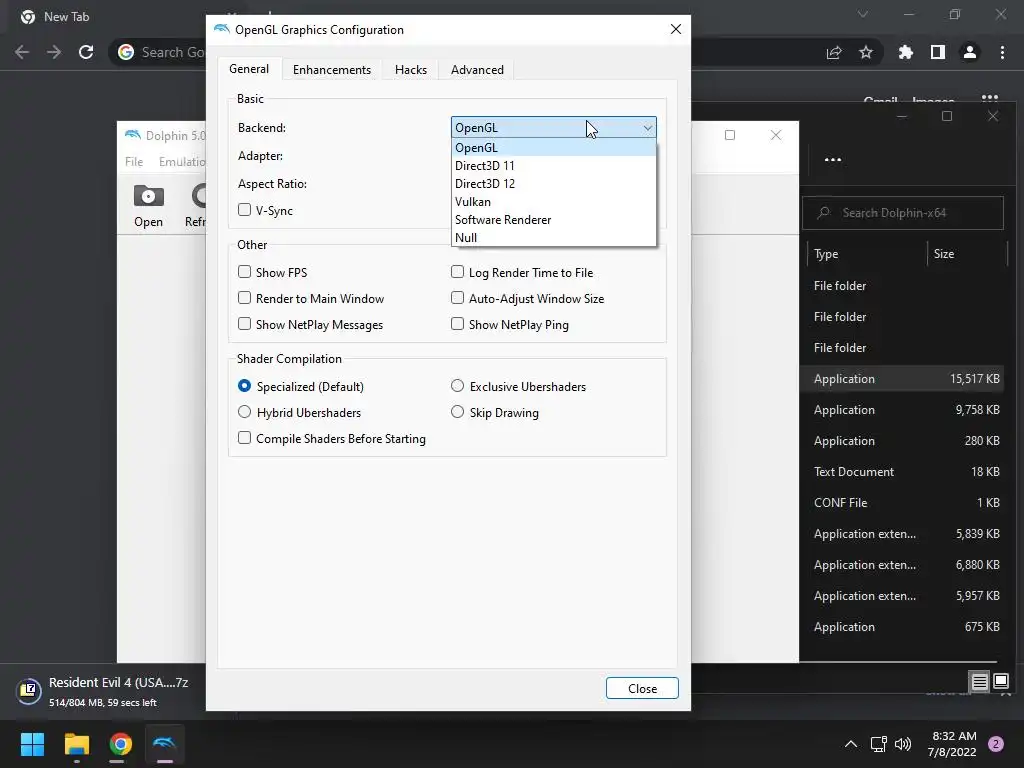
Task: Show hidden icons tray chevron
Action: [850, 744]
